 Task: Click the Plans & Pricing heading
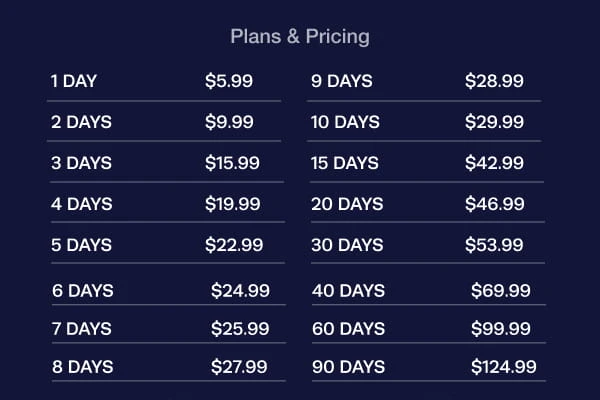click(x=300, y=37)
